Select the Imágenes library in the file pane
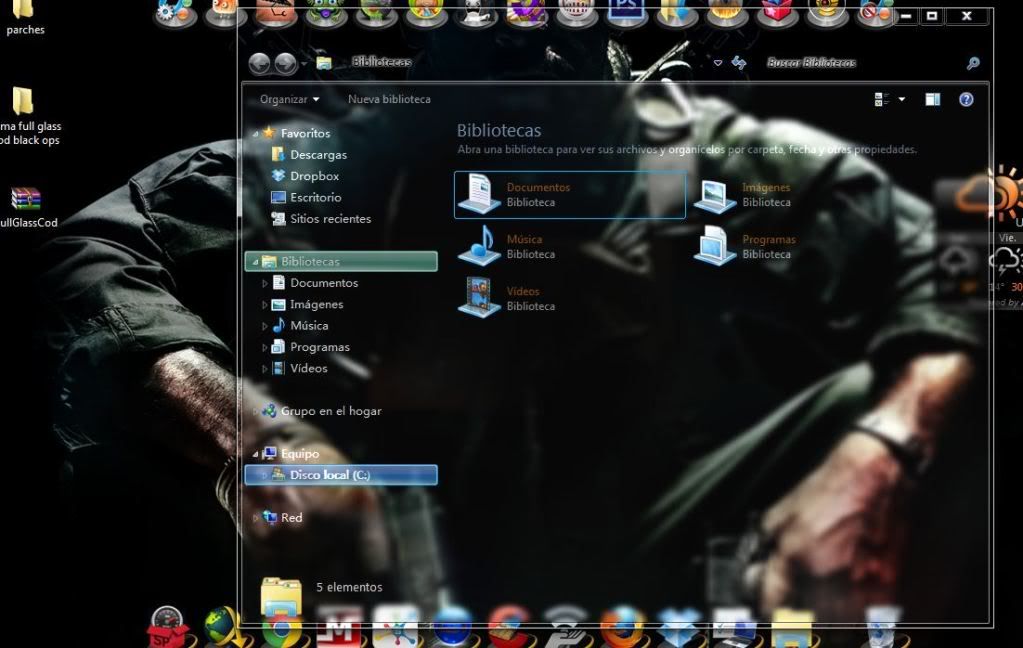The image size is (1023, 648). pos(744,194)
